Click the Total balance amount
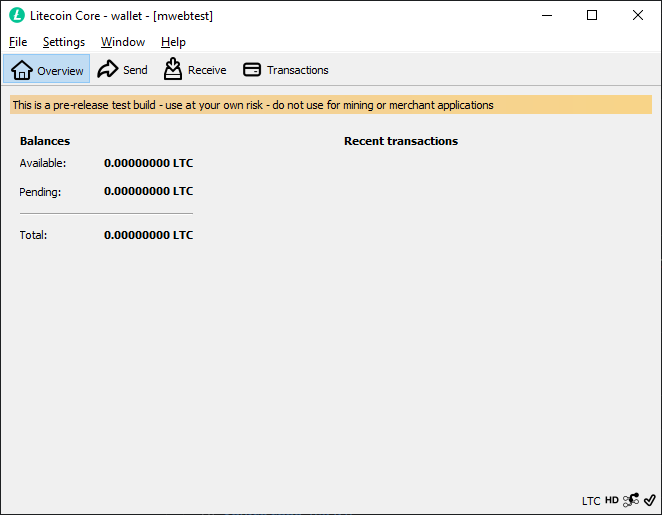This screenshot has width=662, height=515. tap(148, 236)
